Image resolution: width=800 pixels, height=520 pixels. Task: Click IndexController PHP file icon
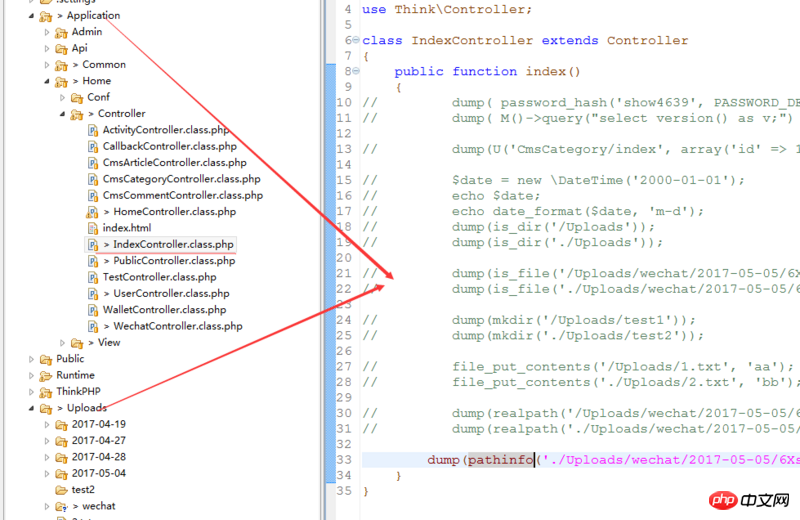click(x=93, y=245)
